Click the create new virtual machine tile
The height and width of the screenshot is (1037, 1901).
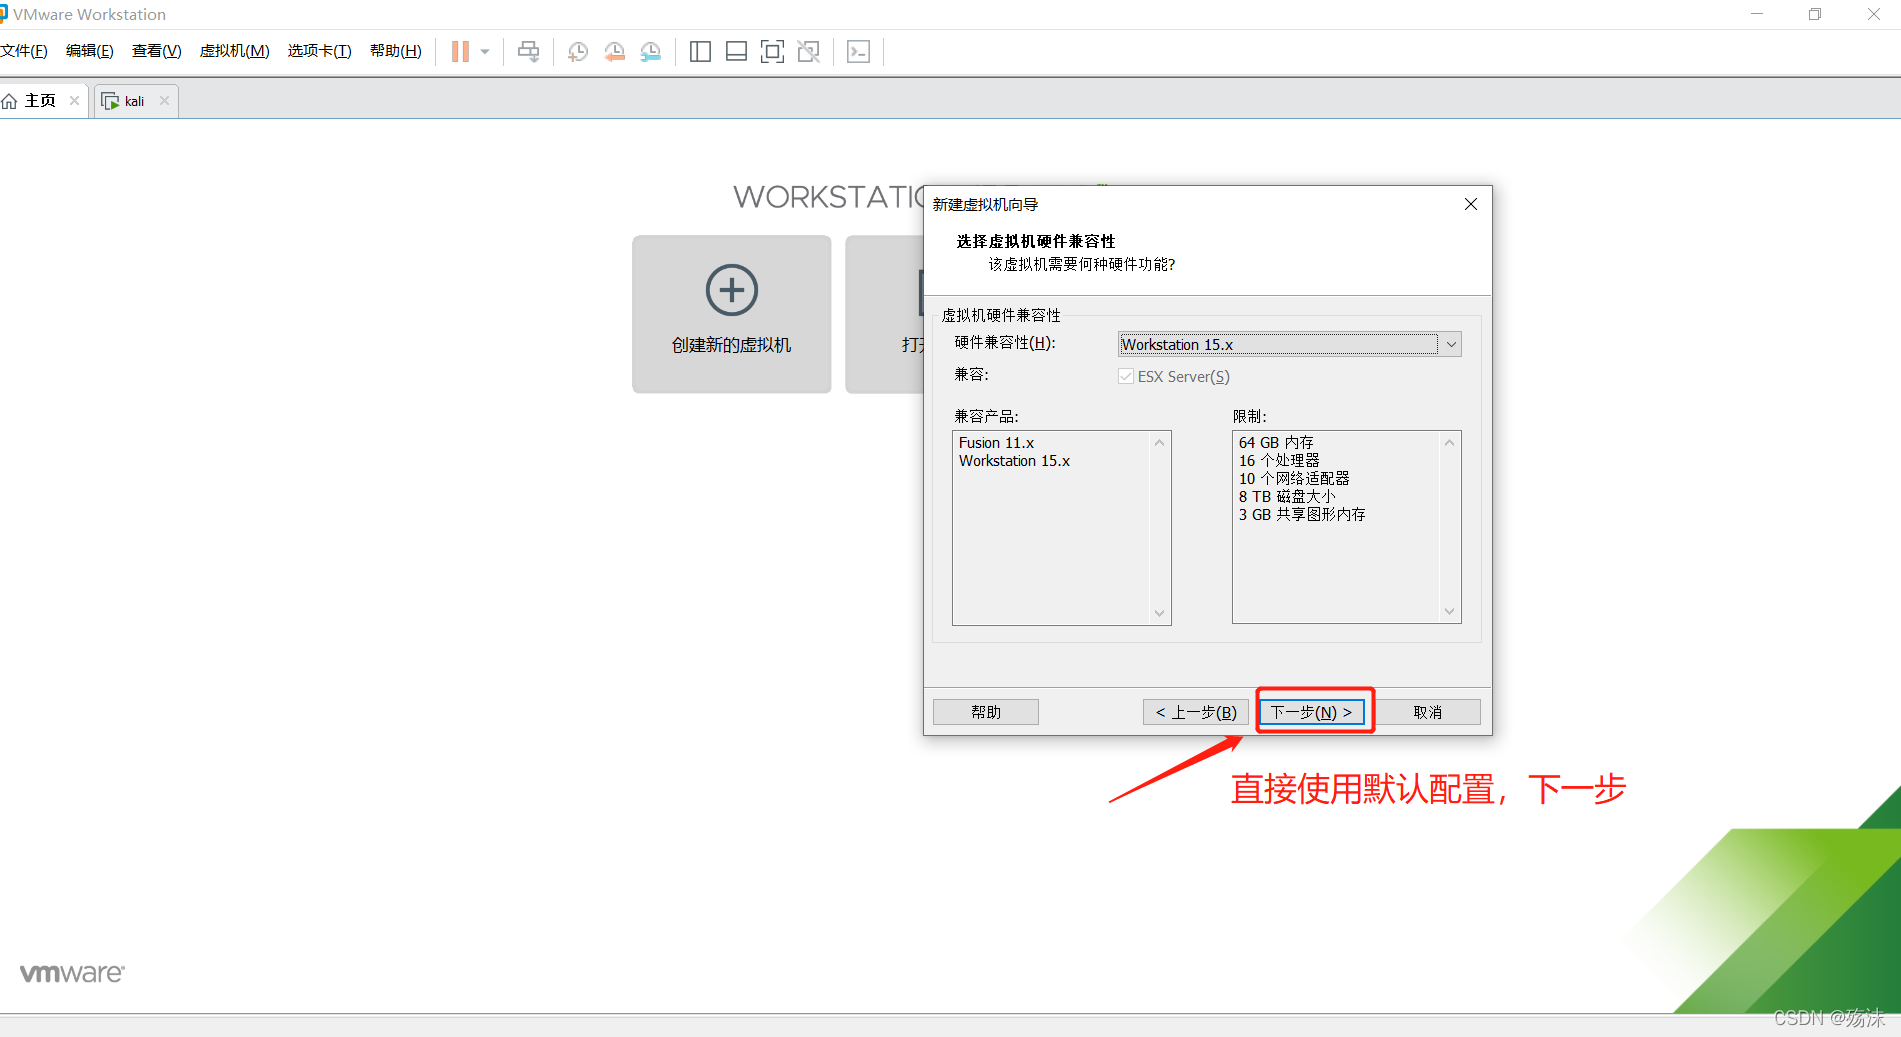click(x=731, y=314)
